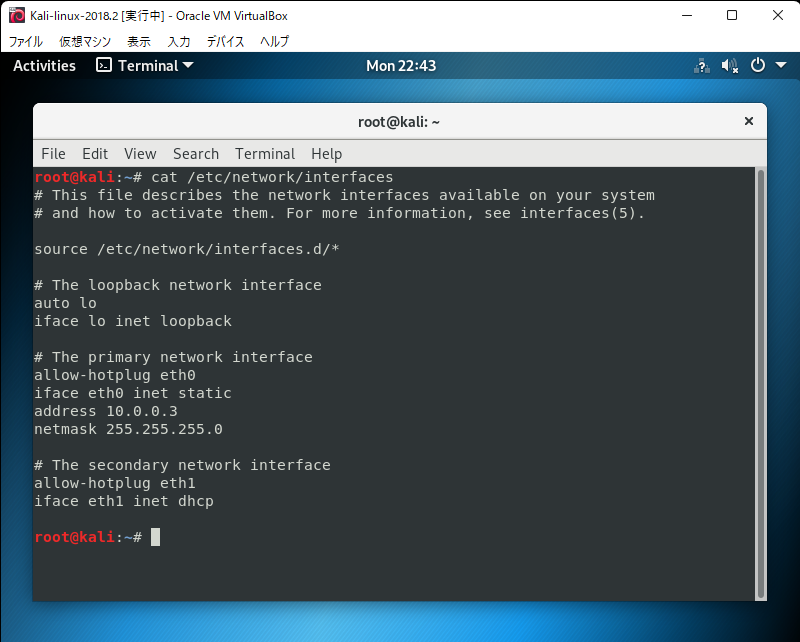Open VirtualBox デバイス menu

click(225, 41)
